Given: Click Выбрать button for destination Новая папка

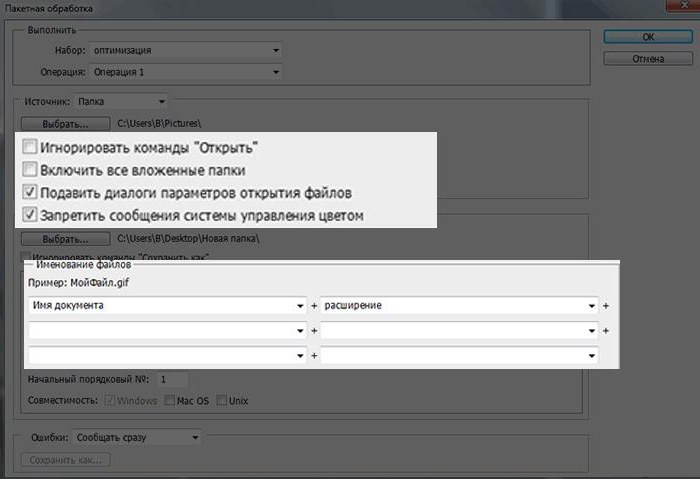Looking at the screenshot, I should click(65, 239).
